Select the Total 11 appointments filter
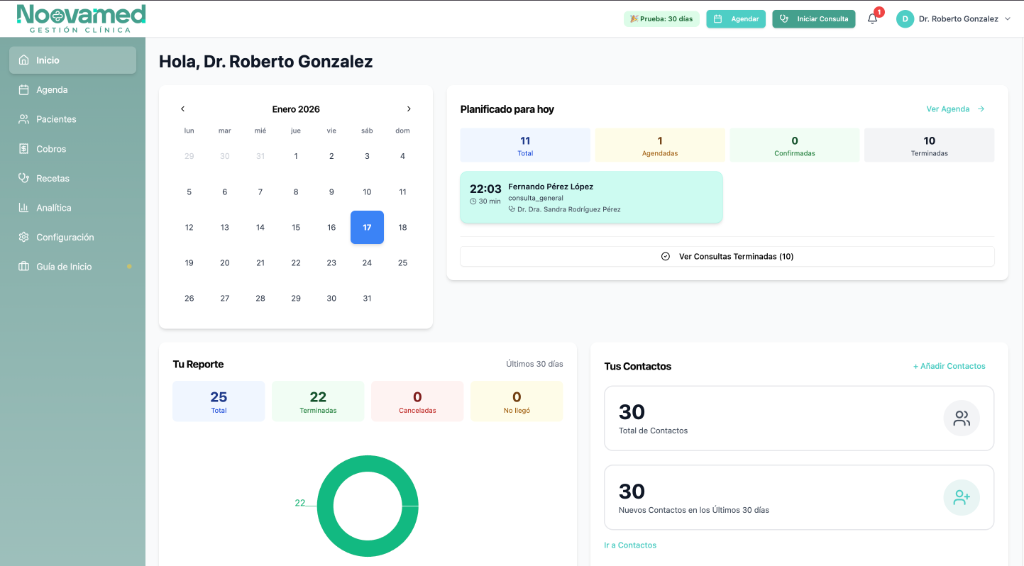This screenshot has height=566, width=1024. click(525, 145)
